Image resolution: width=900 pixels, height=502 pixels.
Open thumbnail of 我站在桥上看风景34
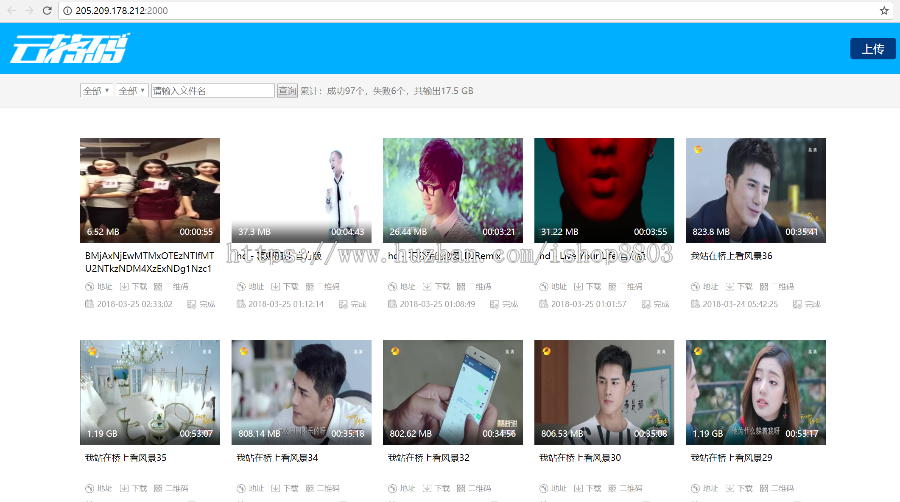(x=301, y=392)
